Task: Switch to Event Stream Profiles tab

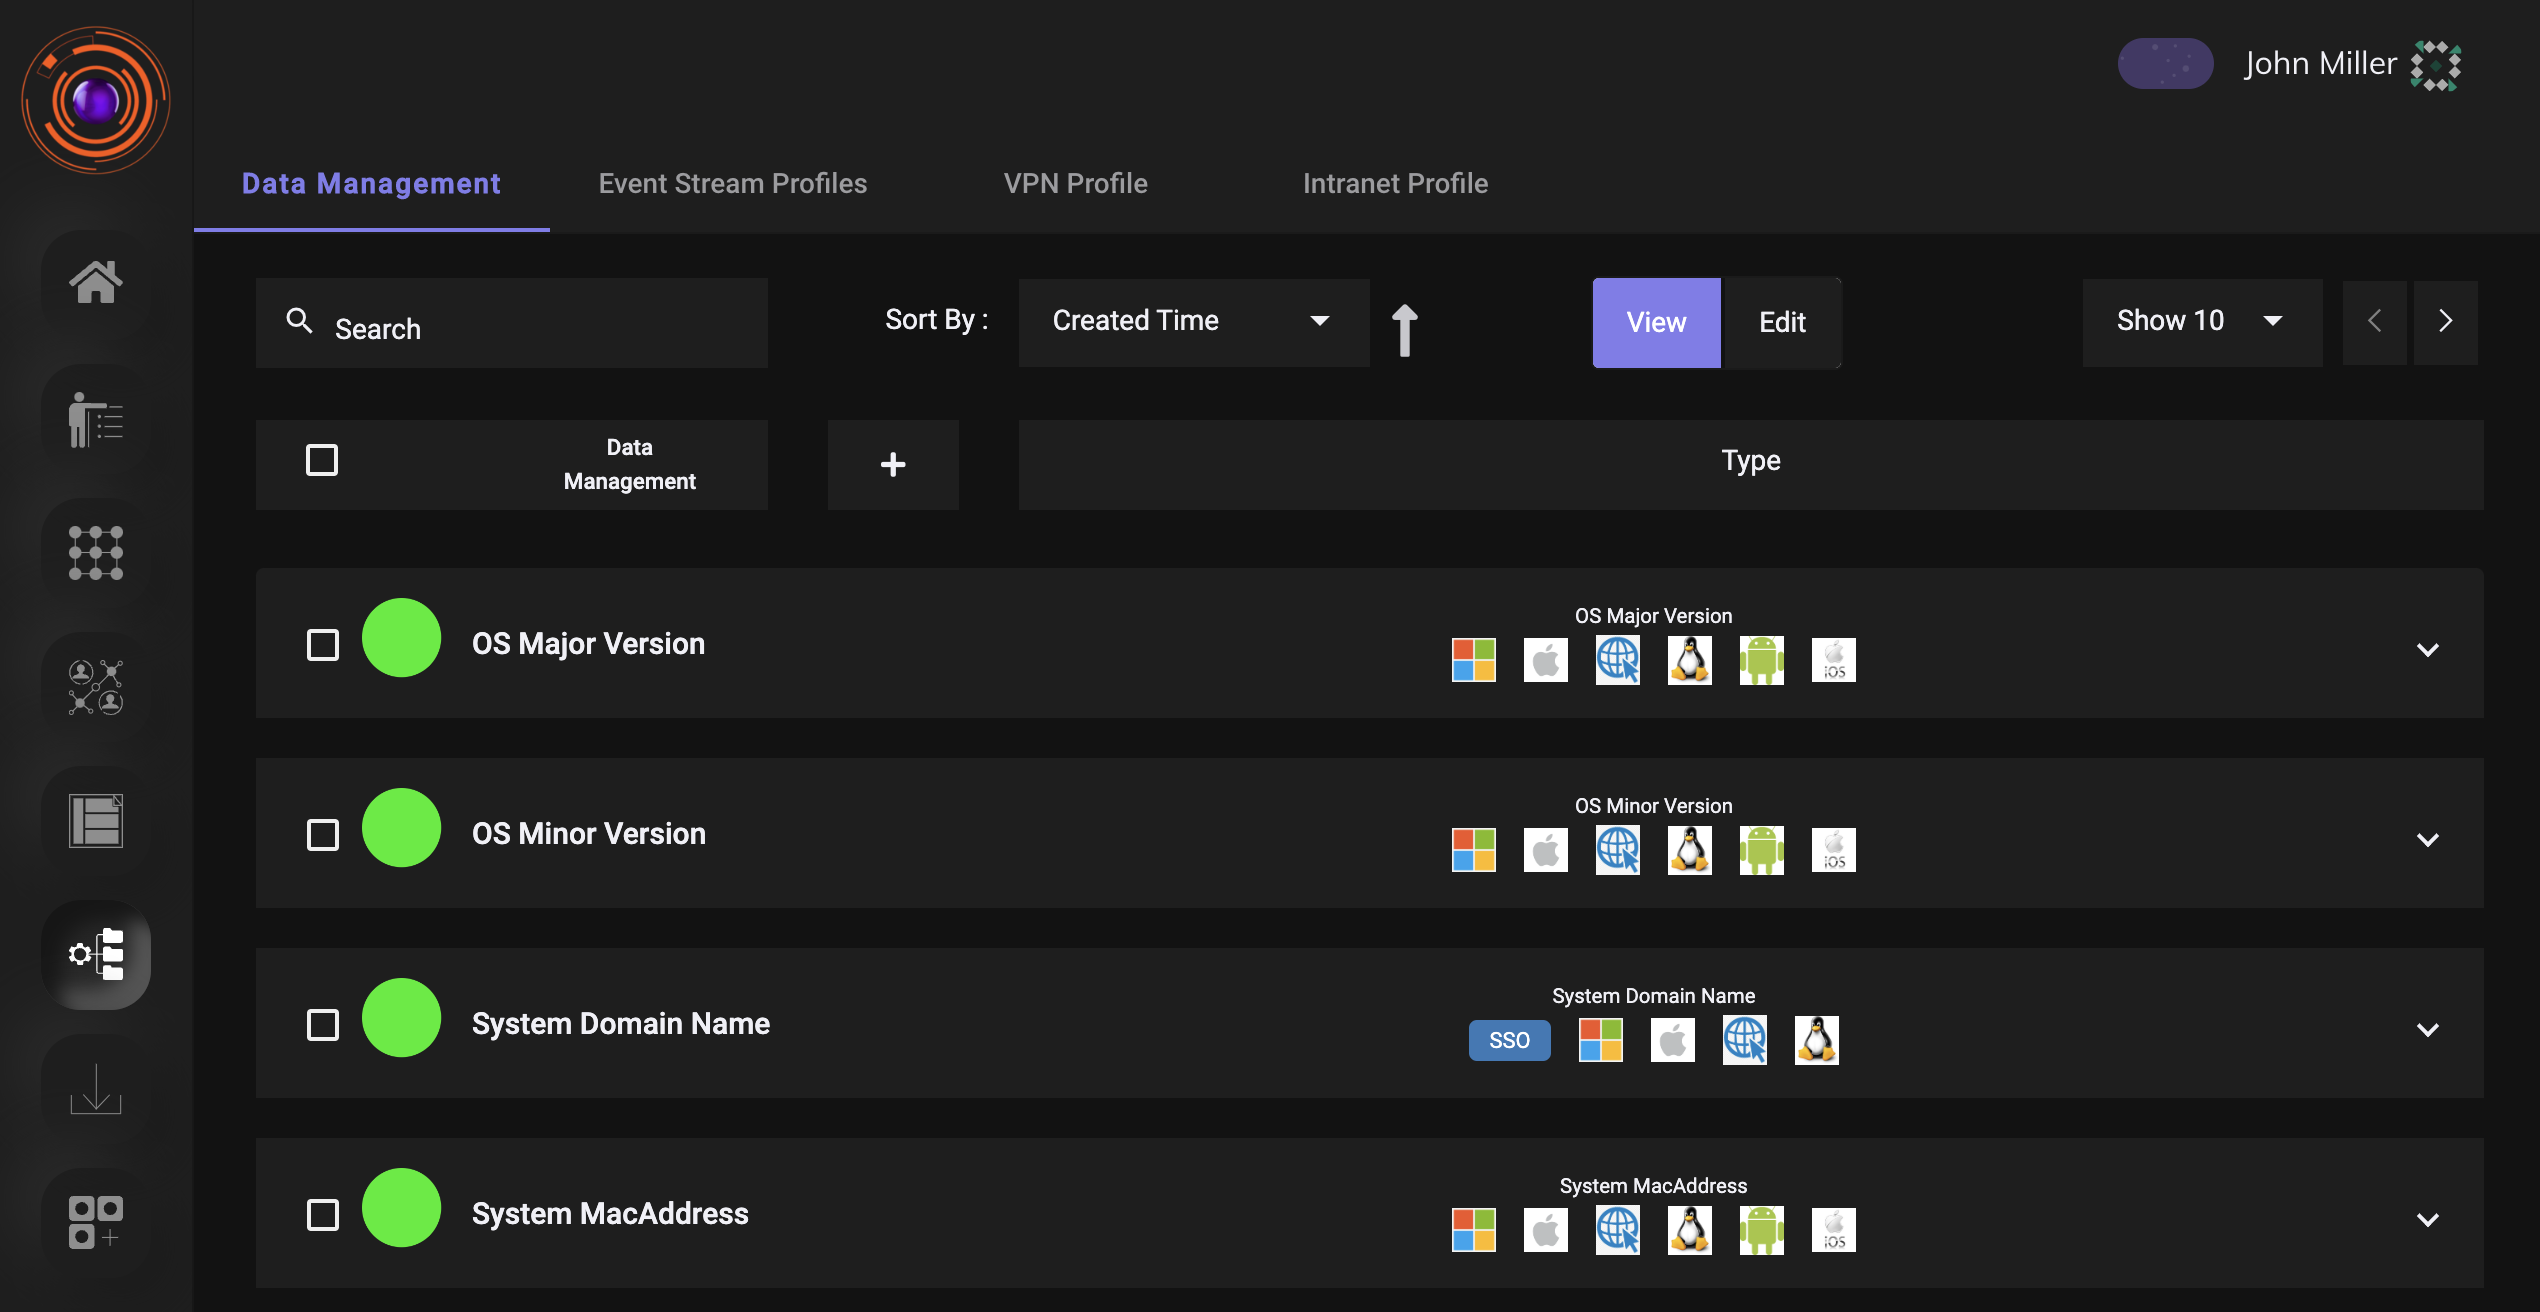Action: [x=733, y=184]
